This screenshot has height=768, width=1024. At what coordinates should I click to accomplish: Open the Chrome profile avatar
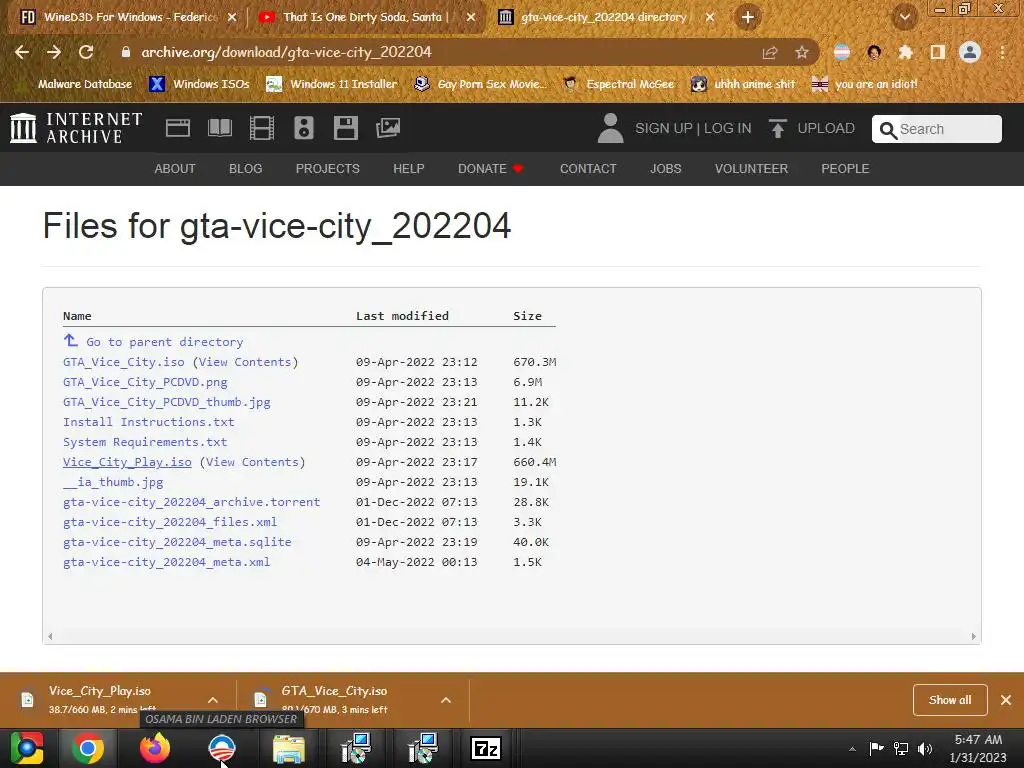970,52
